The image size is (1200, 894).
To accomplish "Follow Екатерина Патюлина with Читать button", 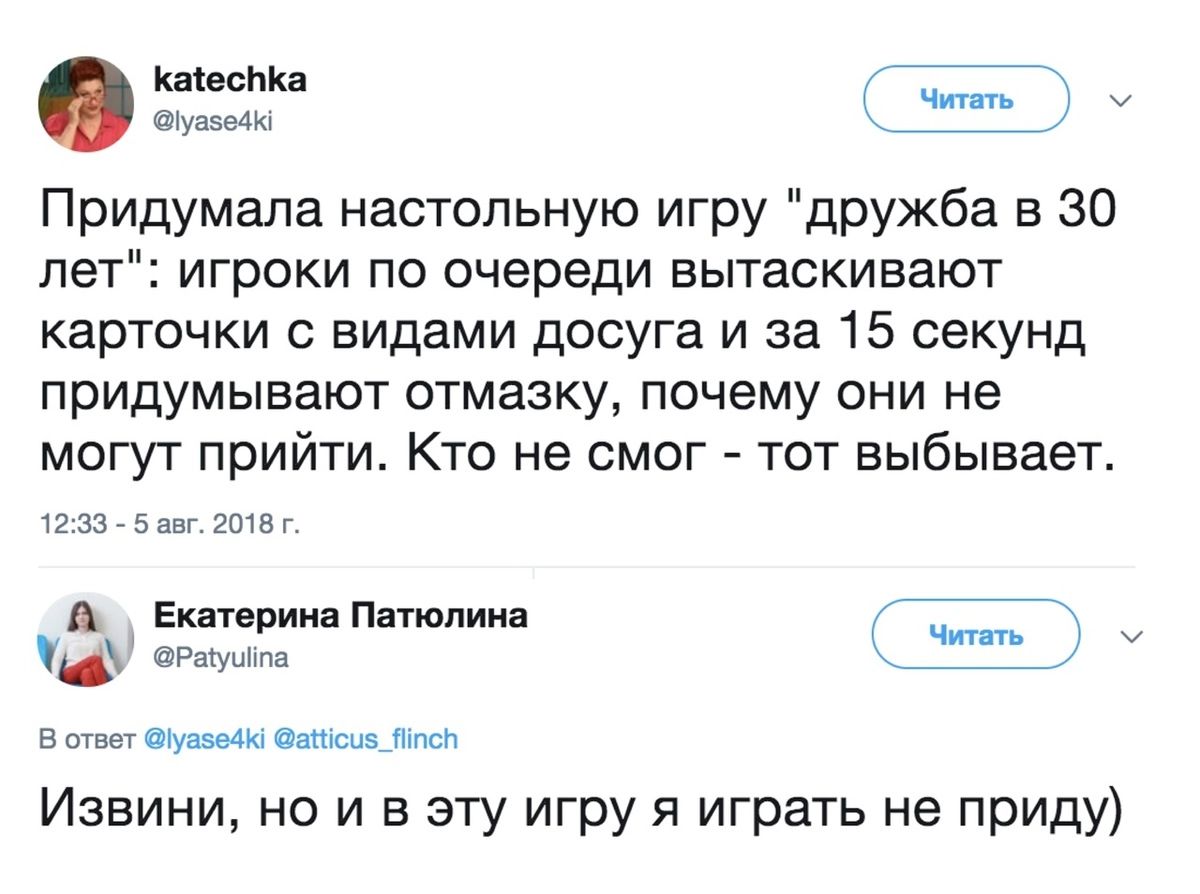I will [975, 634].
